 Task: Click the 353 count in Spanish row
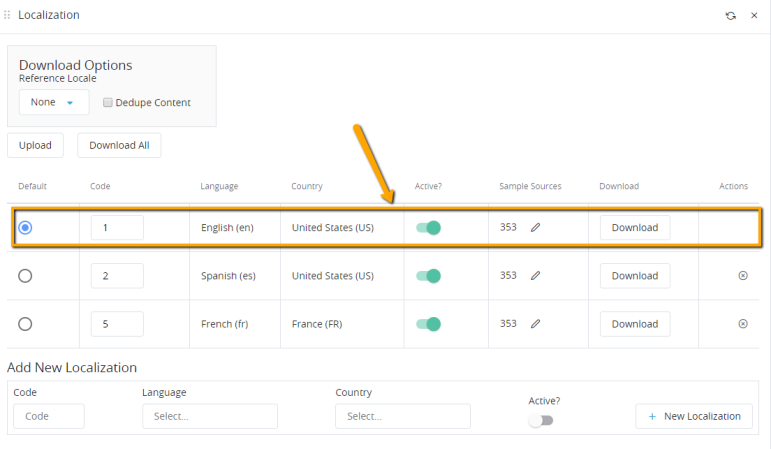click(508, 275)
